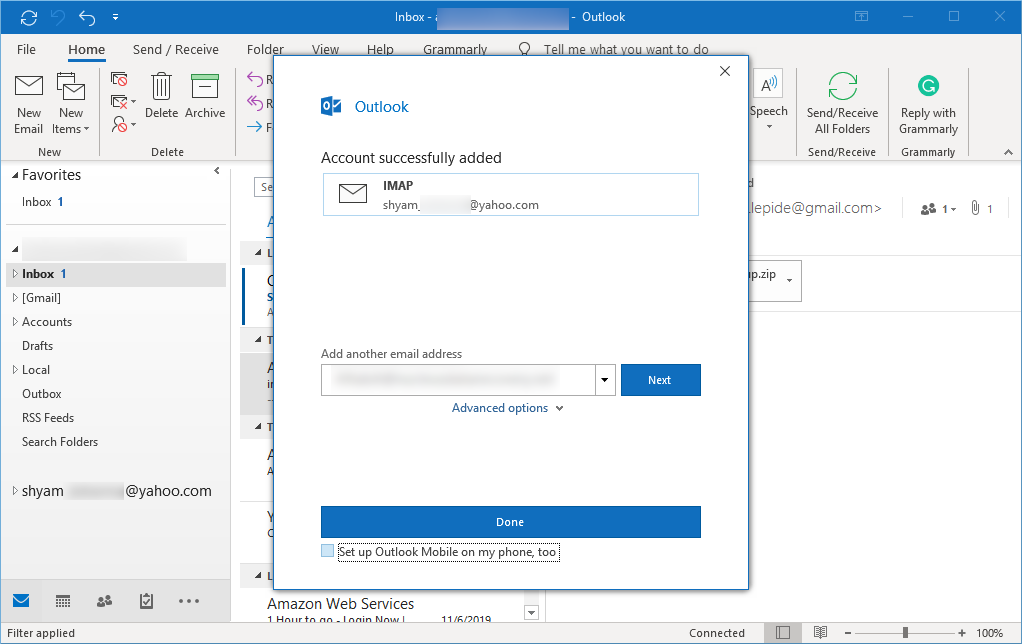Image resolution: width=1022 pixels, height=644 pixels.
Task: Open the Tasks view icon
Action: [x=146, y=601]
